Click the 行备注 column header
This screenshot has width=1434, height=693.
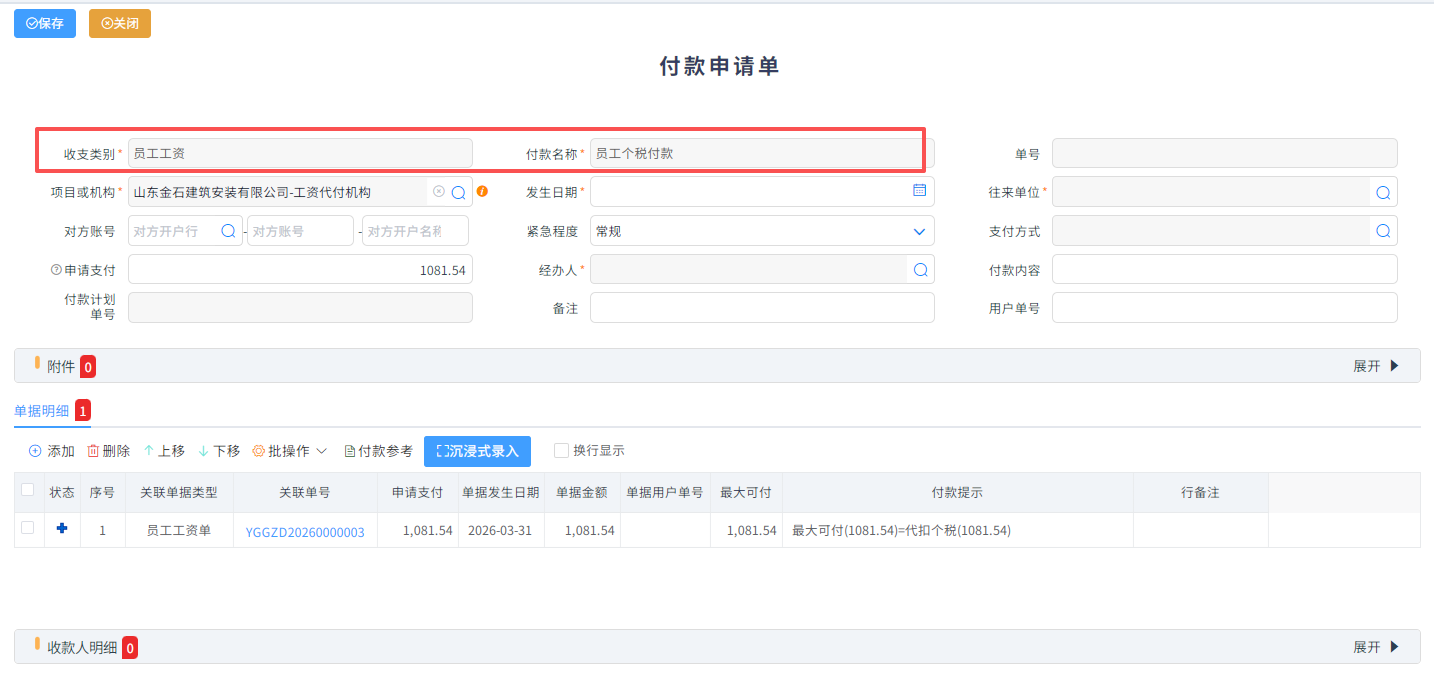pos(1200,493)
